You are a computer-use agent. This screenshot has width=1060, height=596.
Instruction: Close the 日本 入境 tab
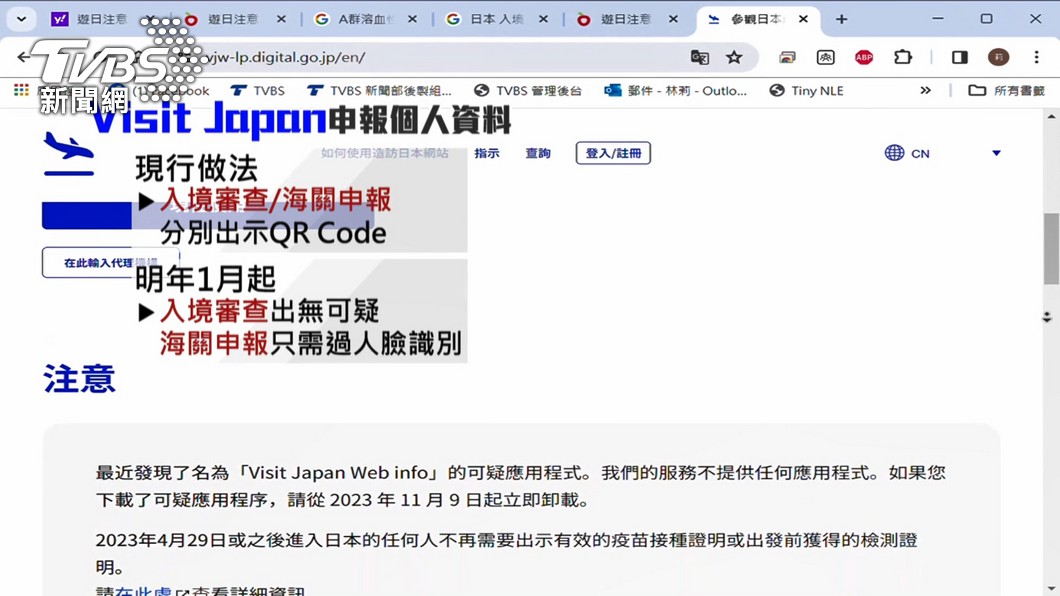tap(543, 19)
